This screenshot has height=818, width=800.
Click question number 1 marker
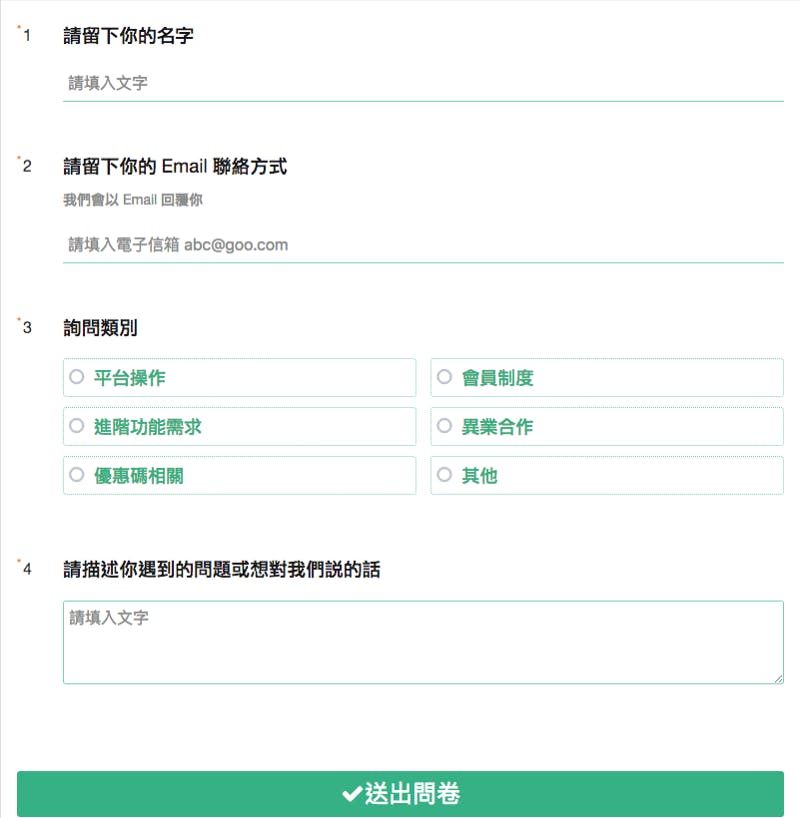tap(27, 36)
